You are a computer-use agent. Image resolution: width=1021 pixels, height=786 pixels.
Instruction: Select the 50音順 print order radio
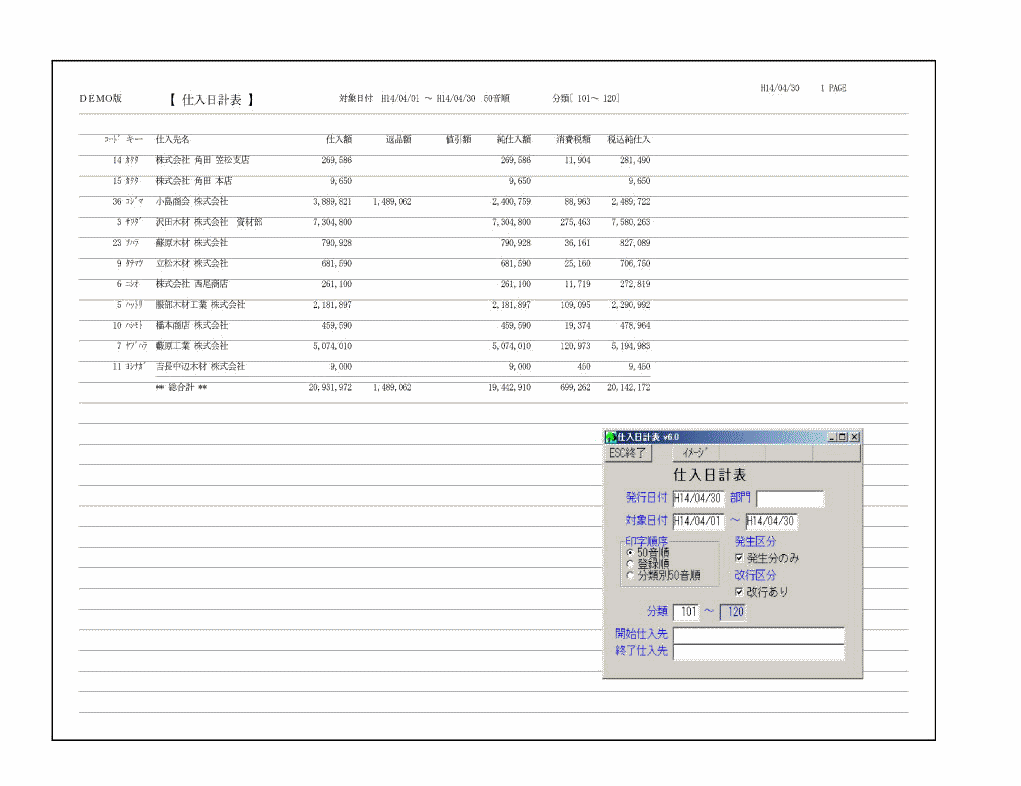[x=630, y=552]
